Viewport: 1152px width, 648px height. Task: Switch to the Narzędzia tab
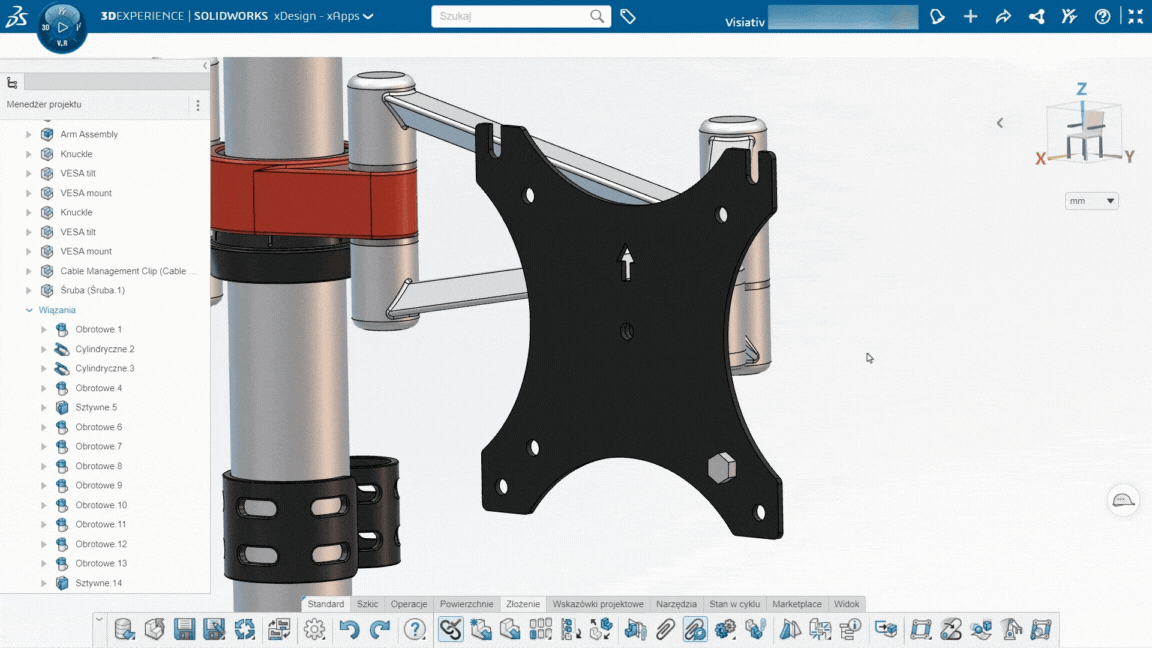coord(676,604)
